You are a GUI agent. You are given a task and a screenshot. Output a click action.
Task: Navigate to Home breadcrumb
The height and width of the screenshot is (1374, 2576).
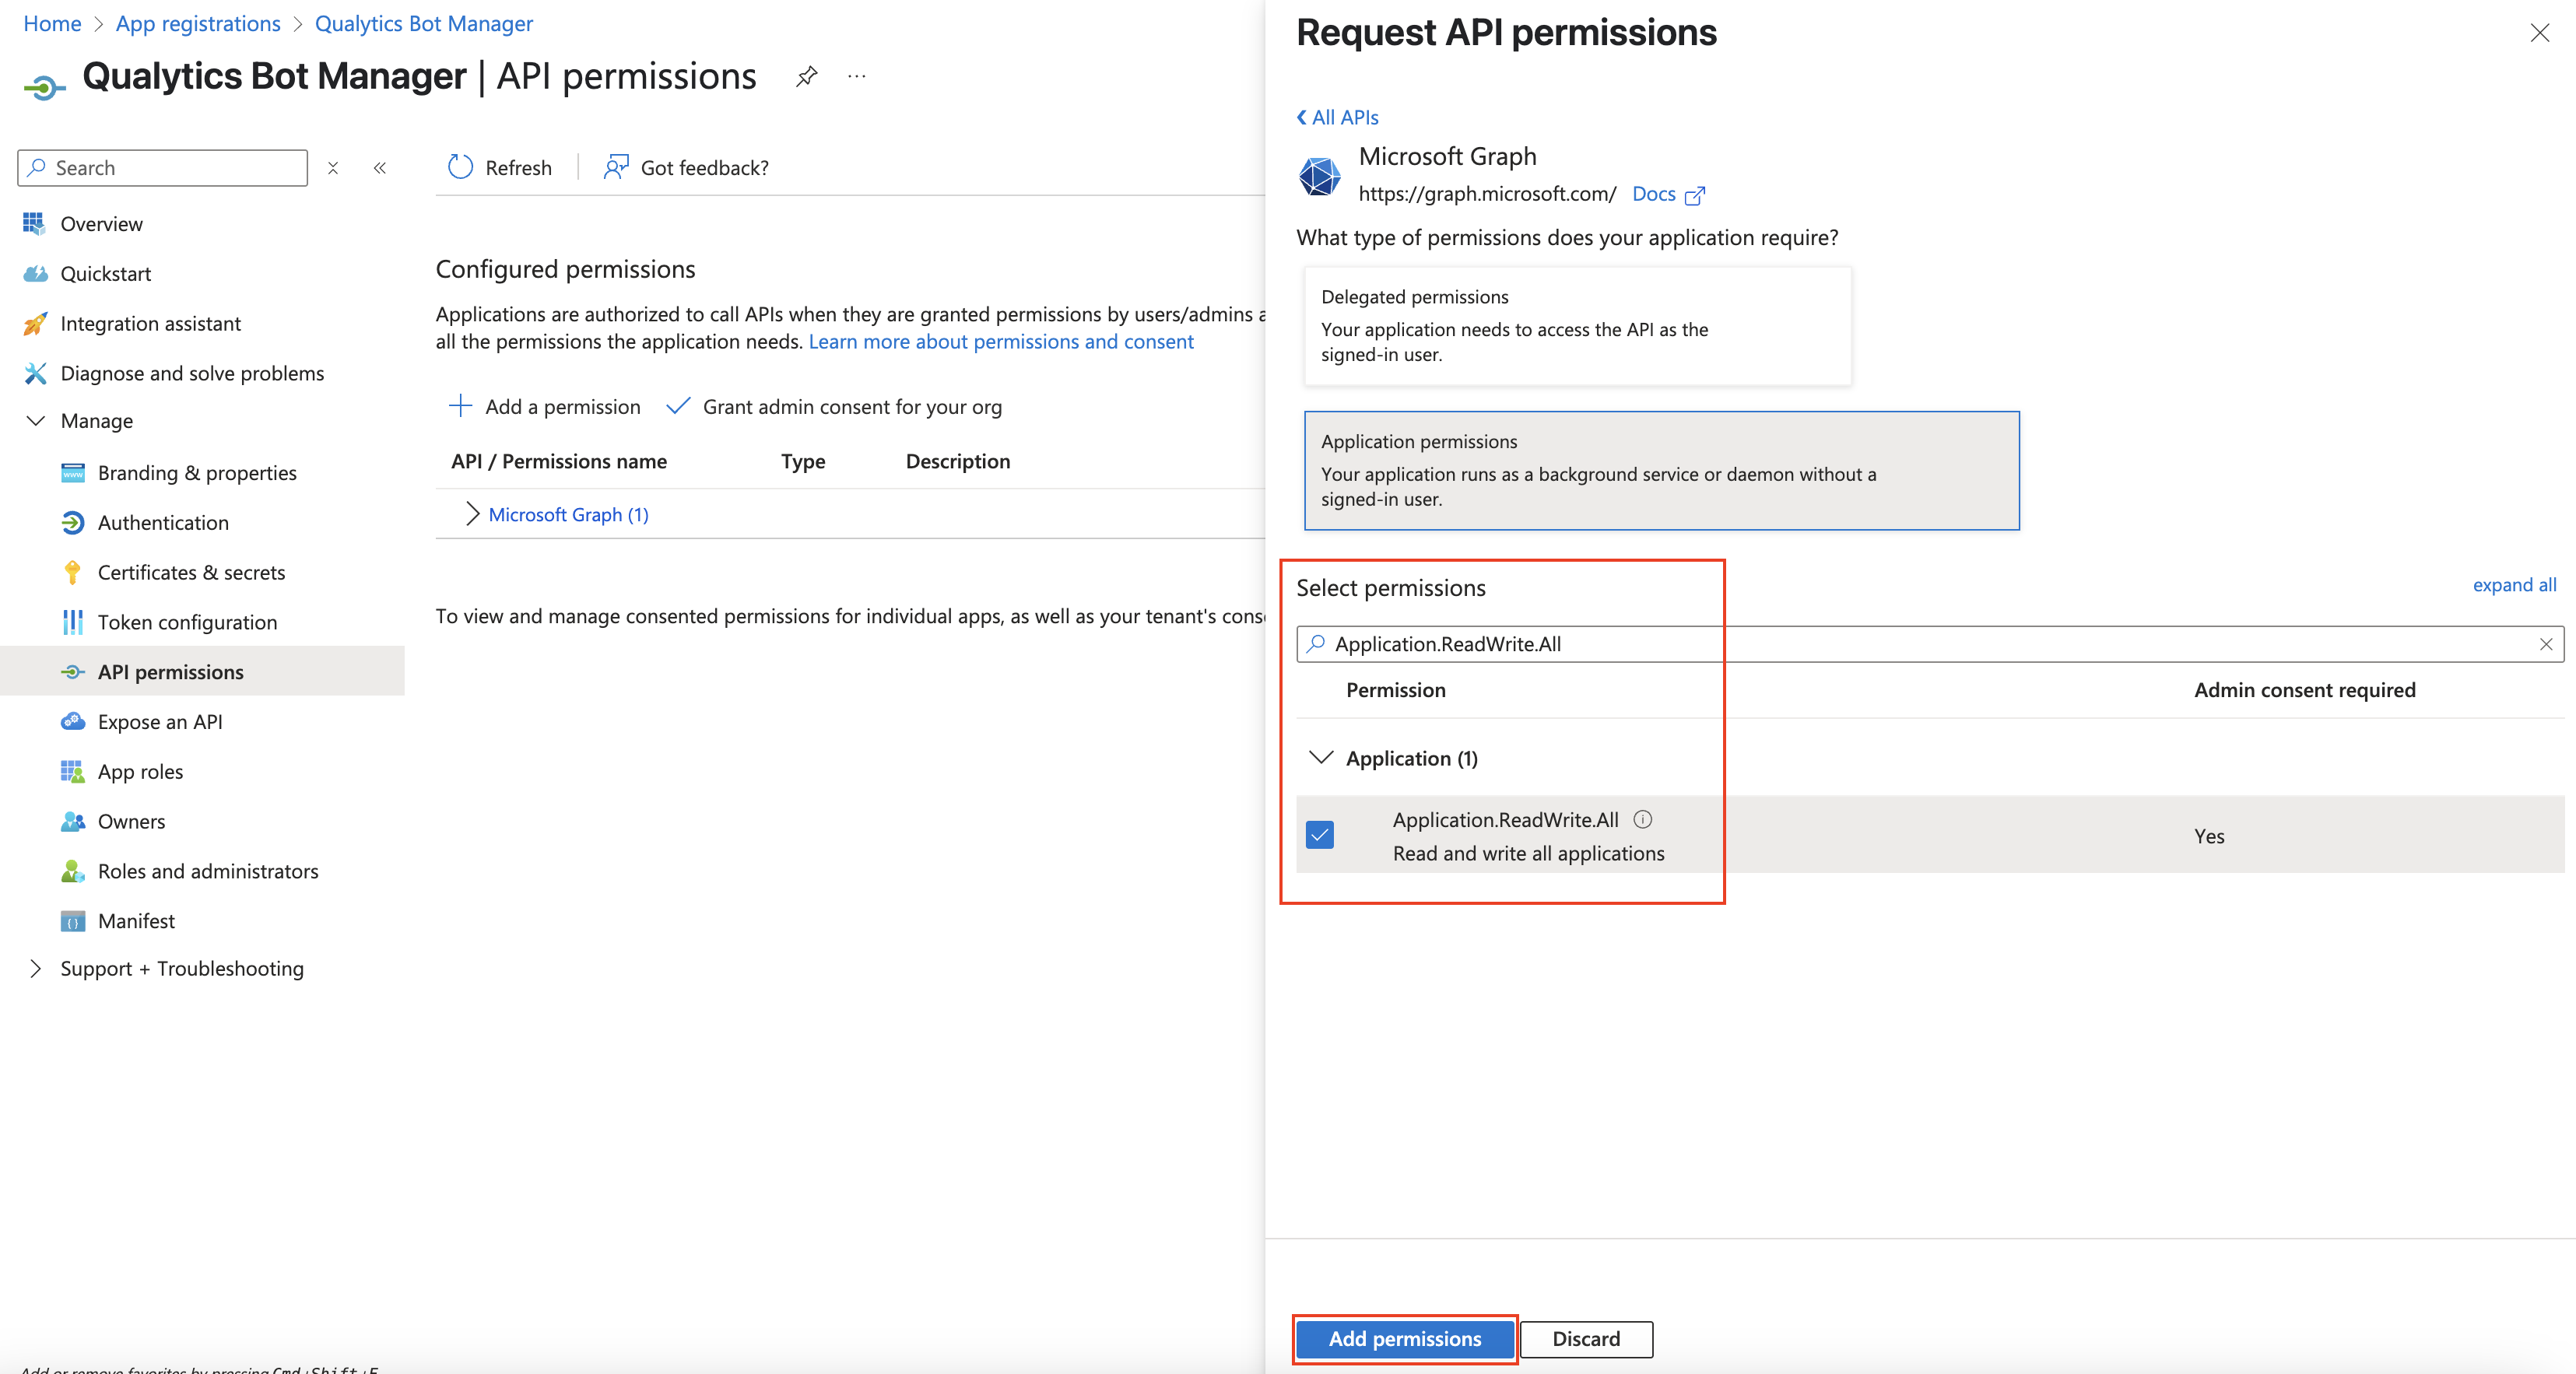[52, 24]
